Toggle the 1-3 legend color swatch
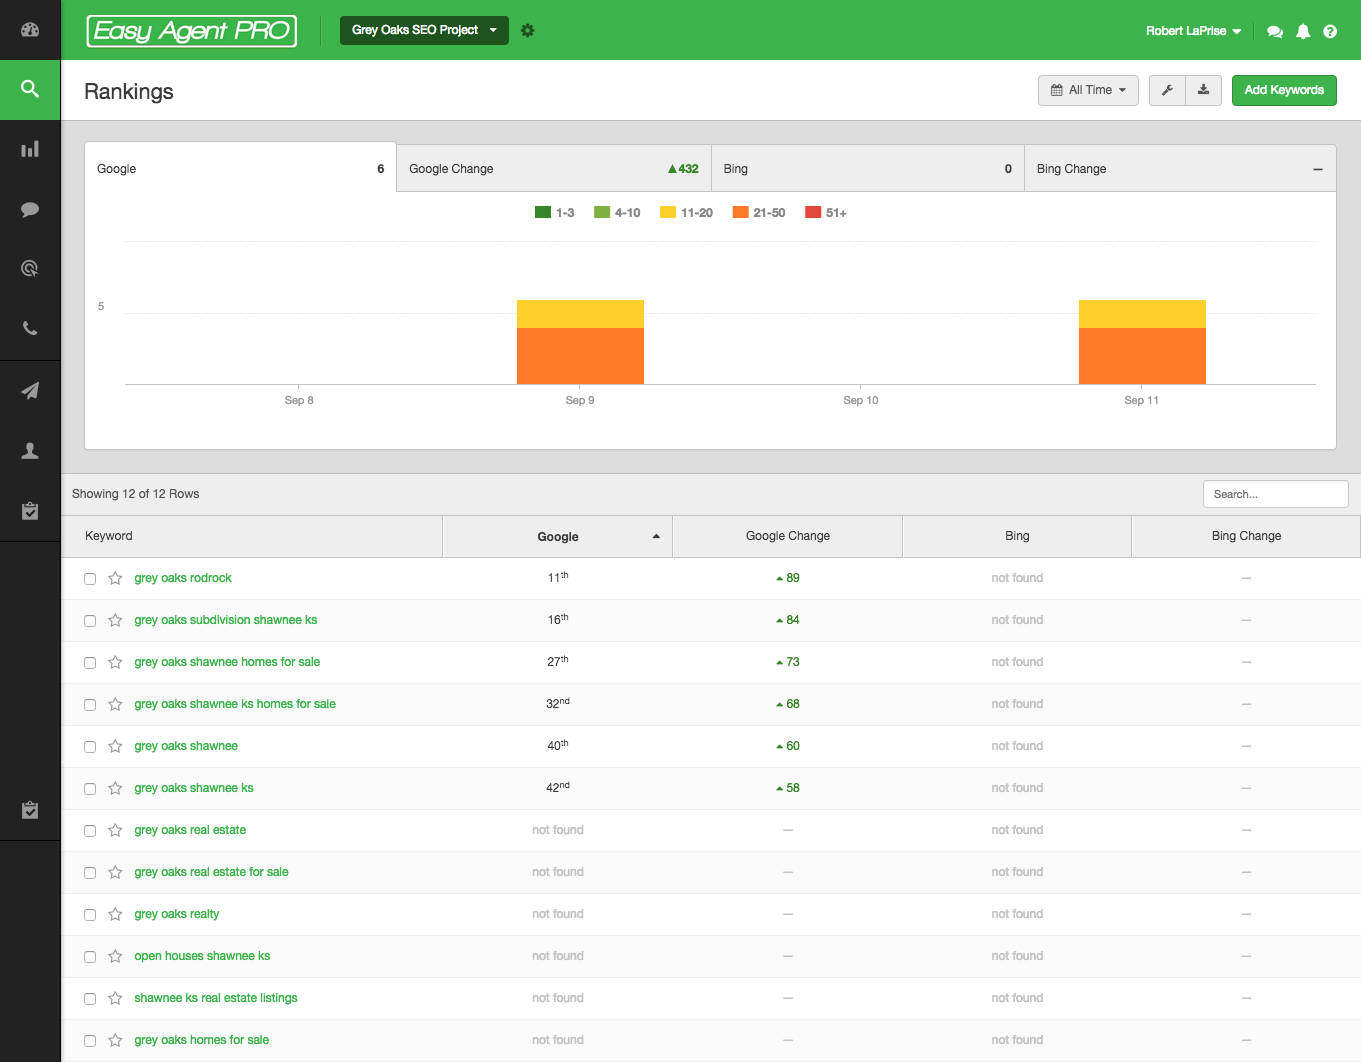The image size is (1361, 1062). click(543, 212)
